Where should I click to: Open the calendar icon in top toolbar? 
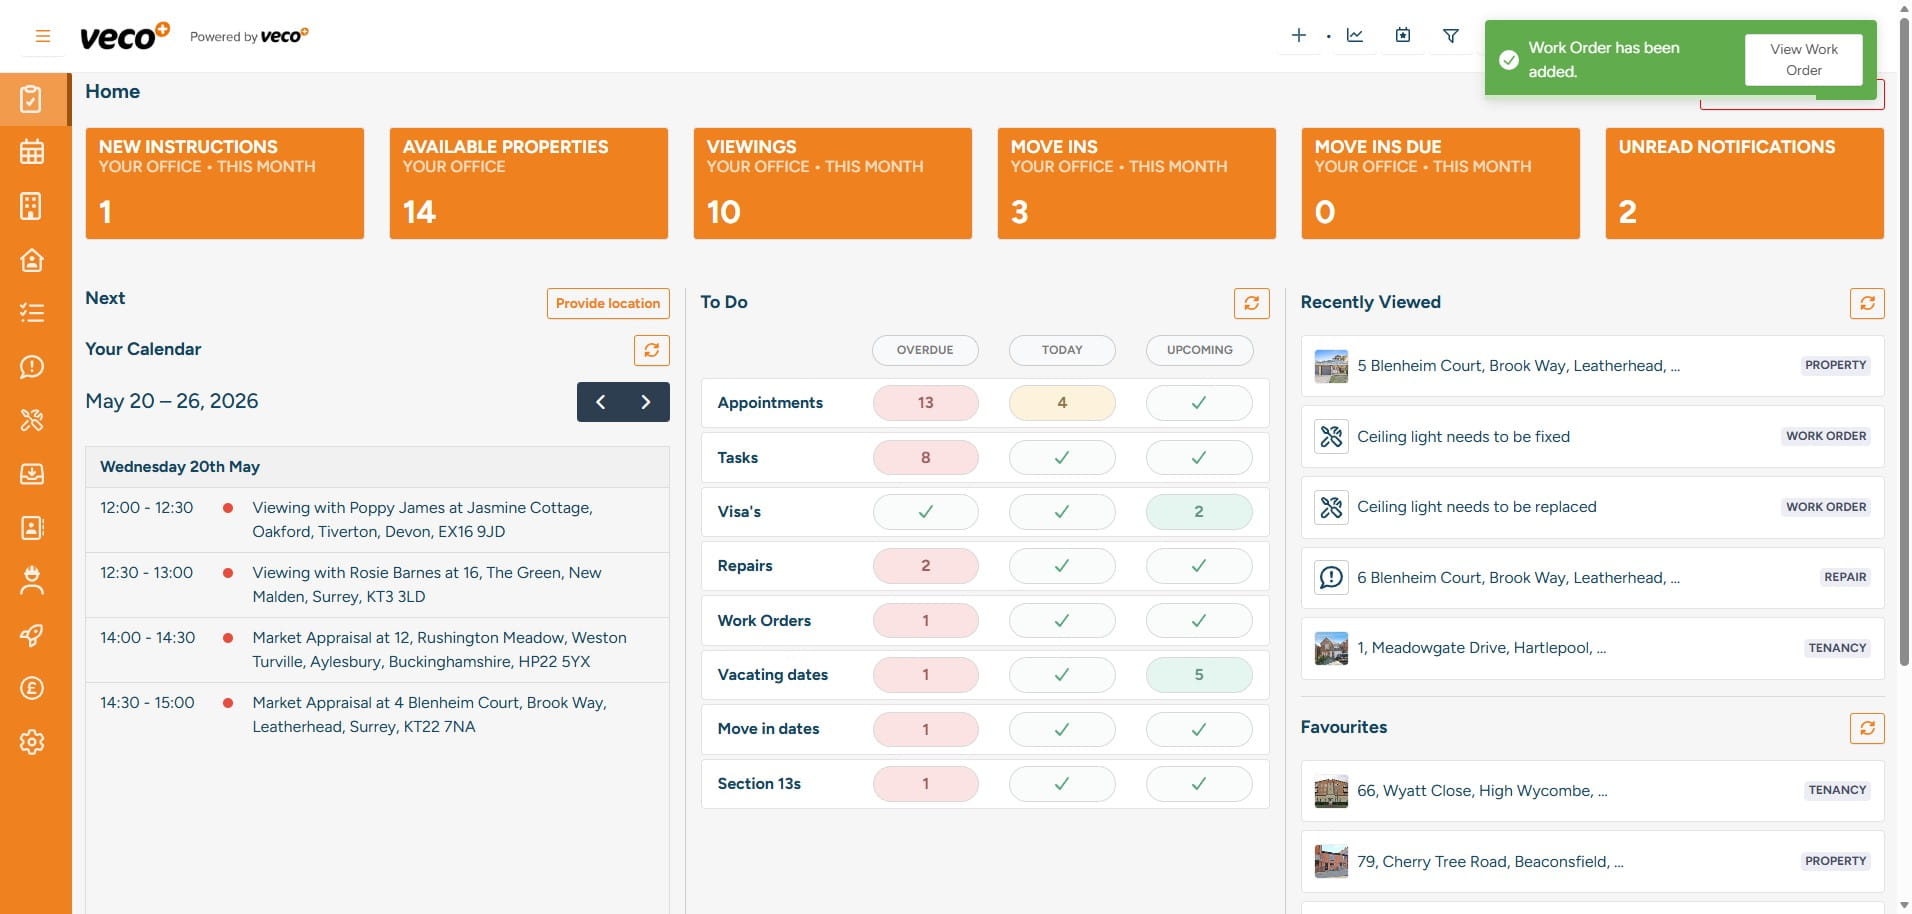(1403, 36)
